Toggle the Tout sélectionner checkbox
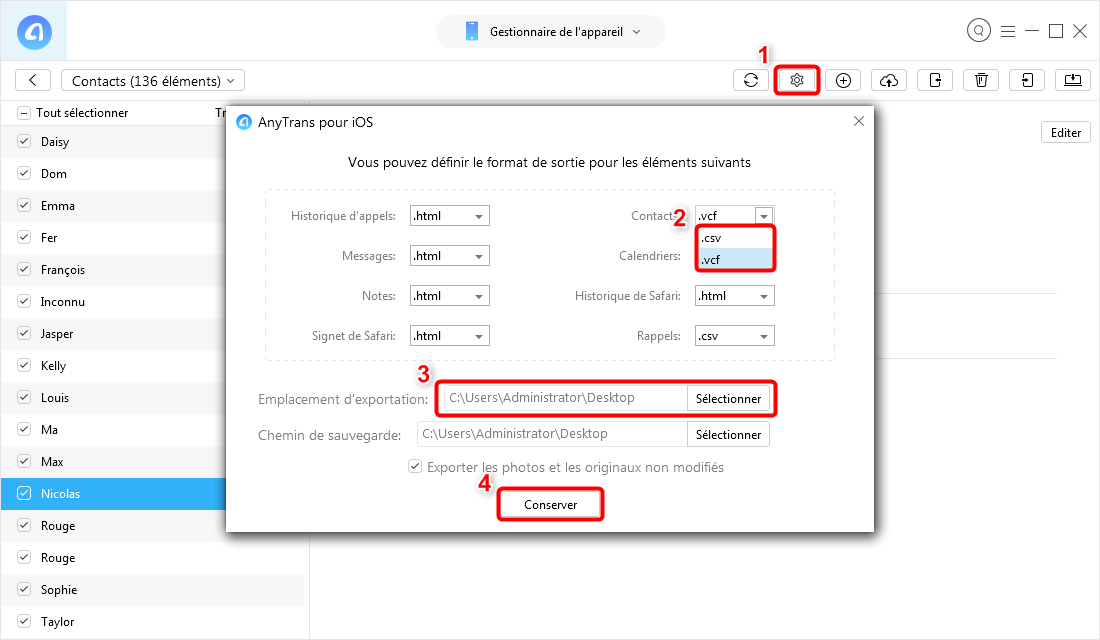The width and height of the screenshot is (1100, 640). (24, 113)
